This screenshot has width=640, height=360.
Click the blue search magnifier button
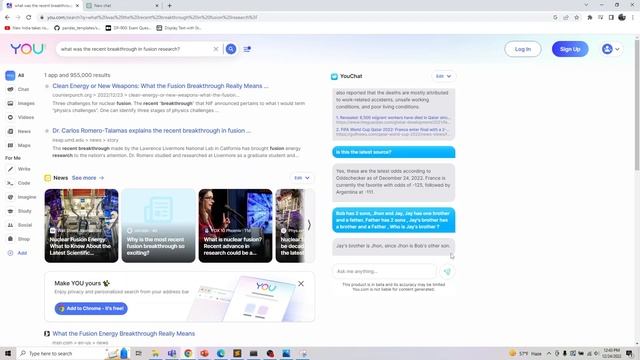pos(231,49)
